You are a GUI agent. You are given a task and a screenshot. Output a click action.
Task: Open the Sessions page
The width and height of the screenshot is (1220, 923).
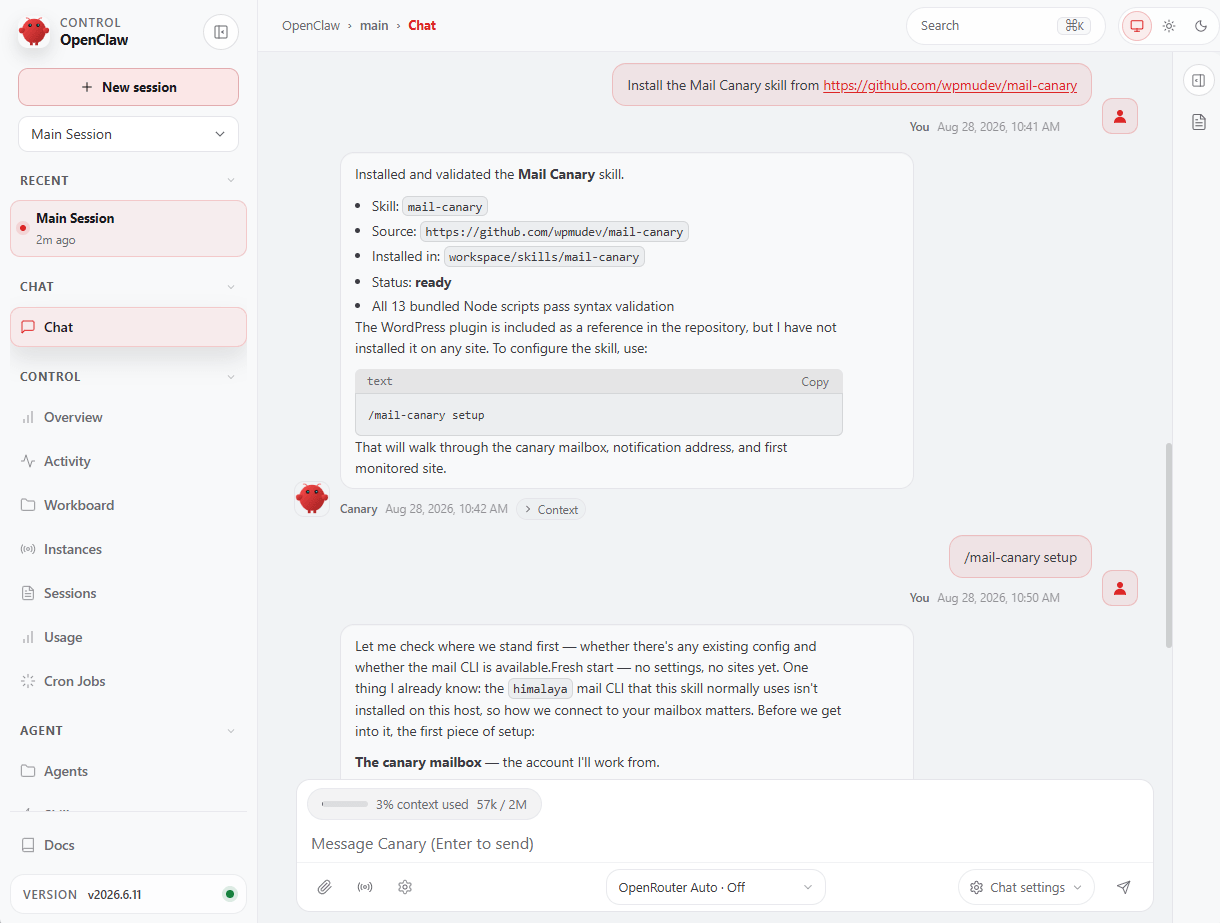click(128, 593)
